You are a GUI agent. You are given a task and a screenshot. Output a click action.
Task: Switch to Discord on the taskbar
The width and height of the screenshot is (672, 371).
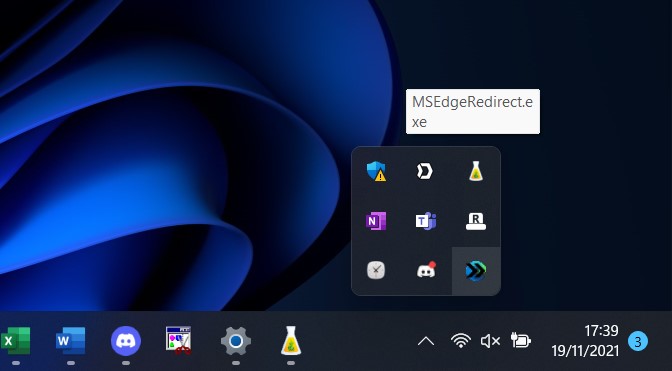point(126,341)
